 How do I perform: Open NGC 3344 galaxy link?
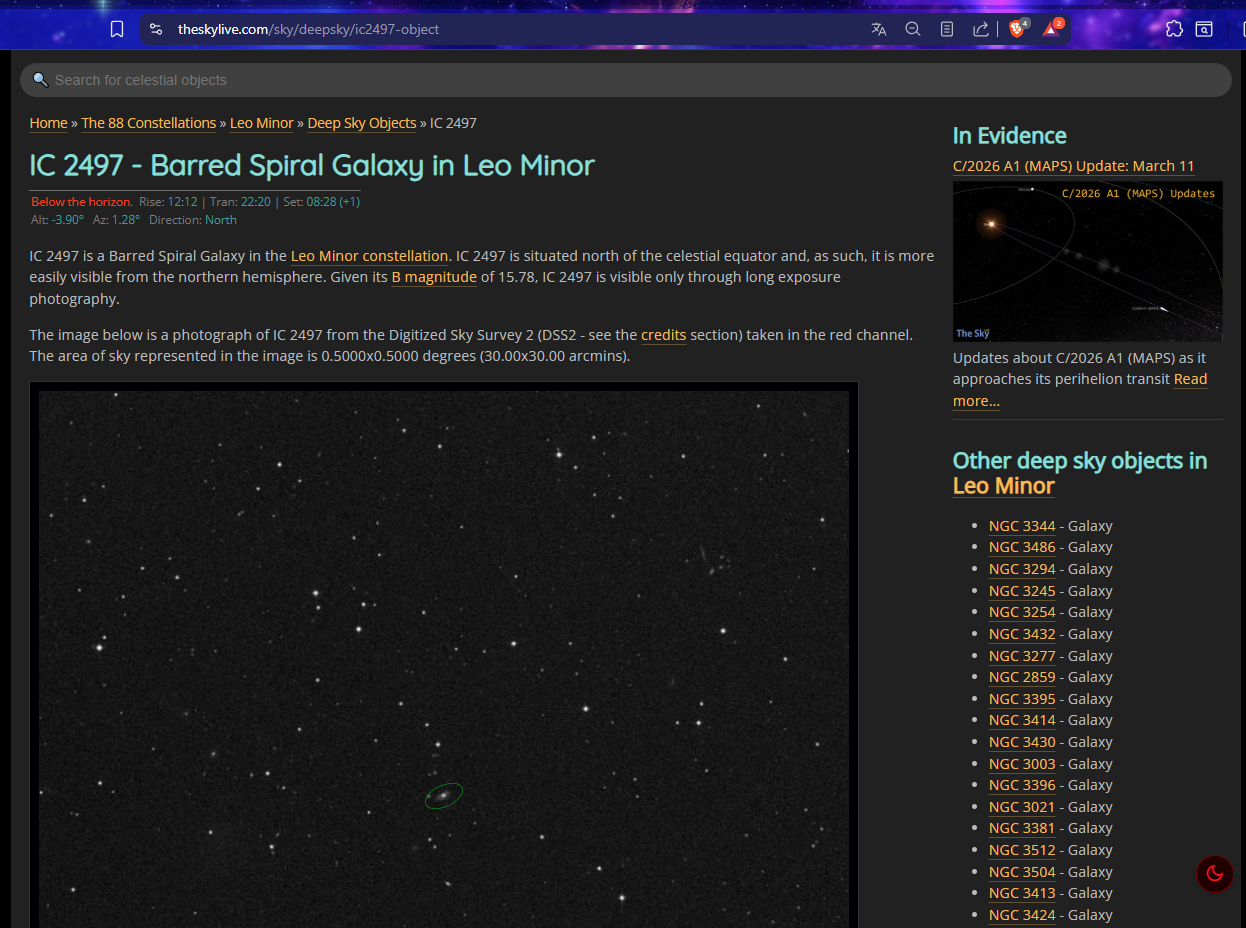1022,526
